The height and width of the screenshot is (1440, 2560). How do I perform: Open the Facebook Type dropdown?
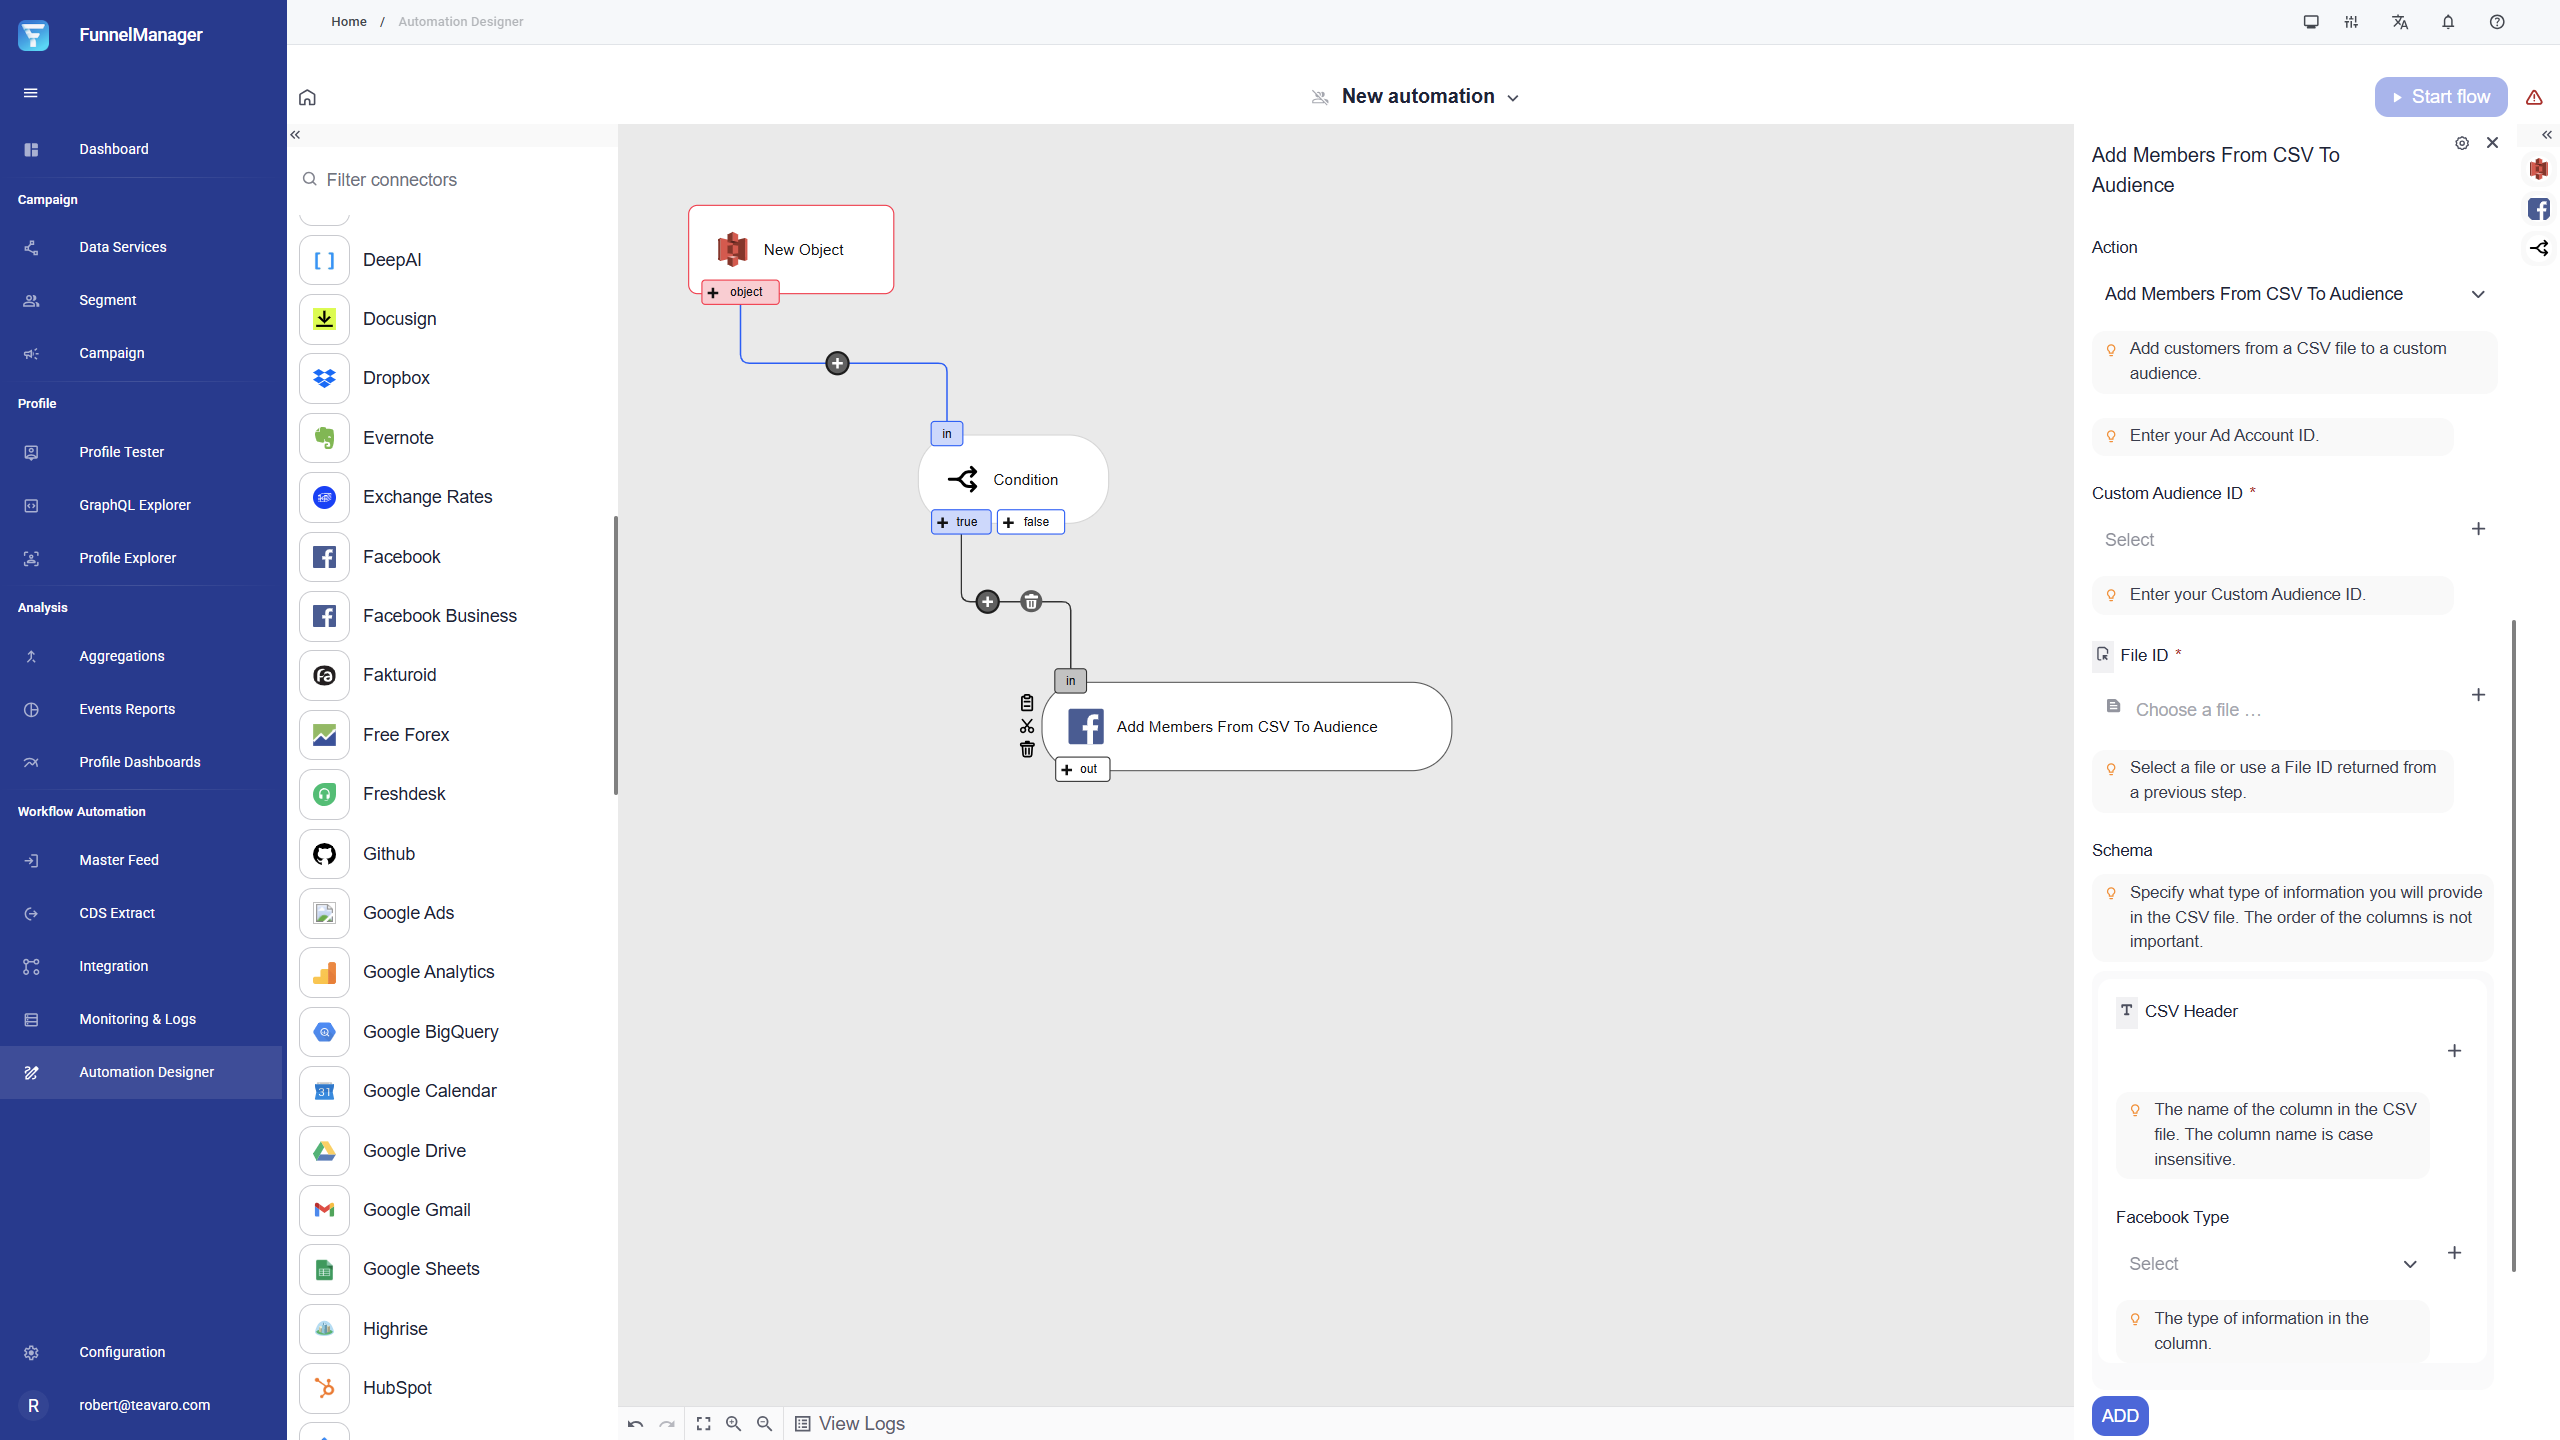[2272, 1264]
